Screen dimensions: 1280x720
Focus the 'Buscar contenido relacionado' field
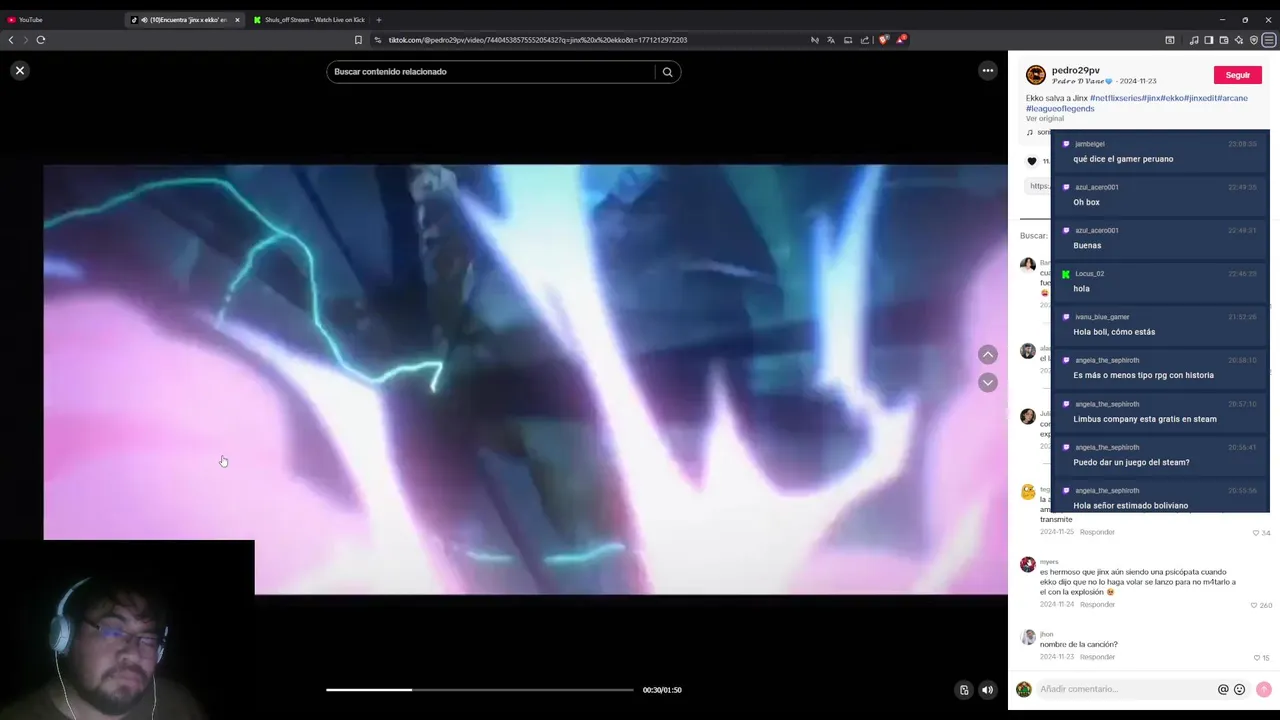490,72
